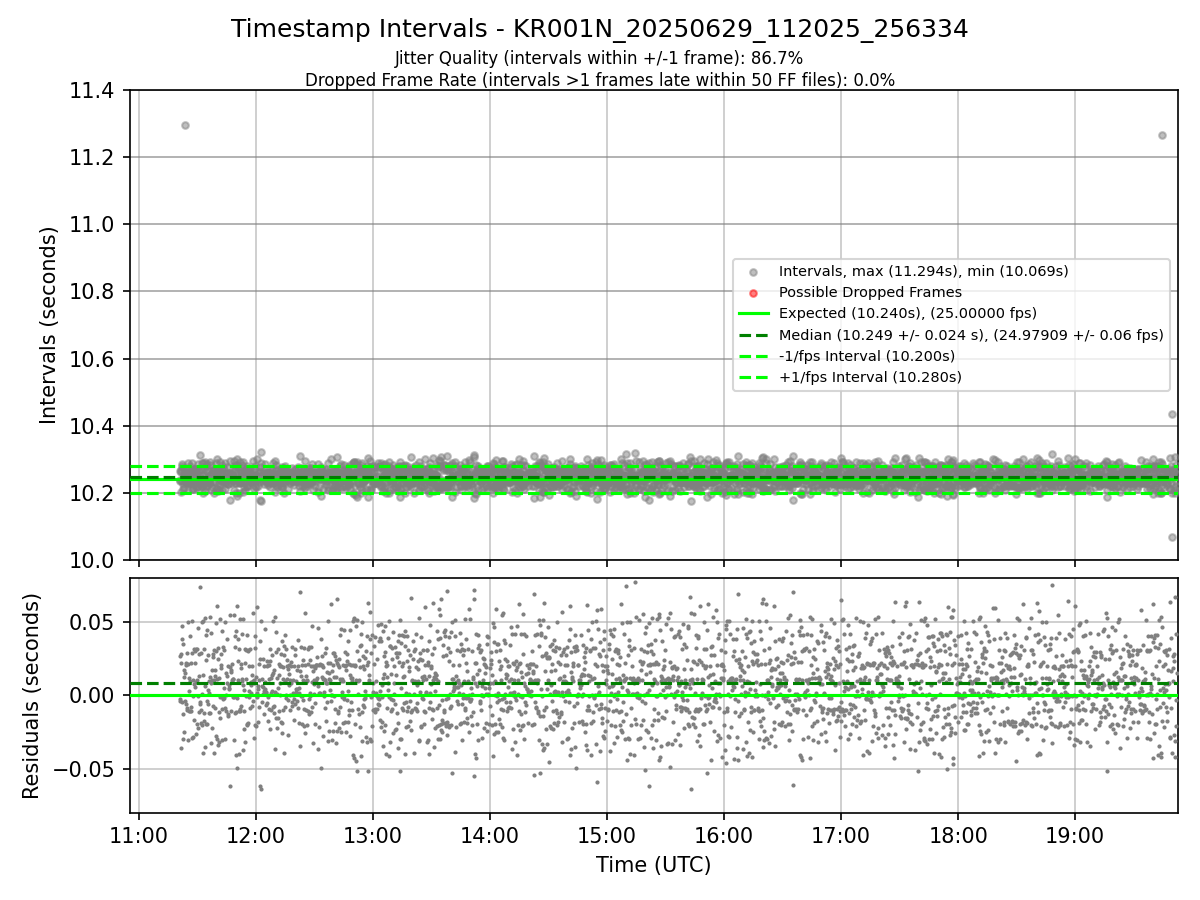
Task: Click the '11:00' time tick label
Action: (x=138, y=835)
